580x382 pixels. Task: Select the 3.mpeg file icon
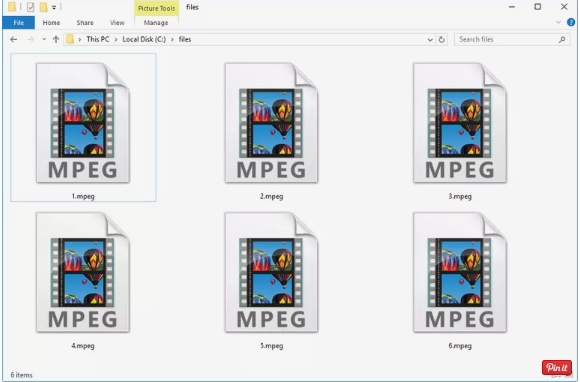pos(460,122)
